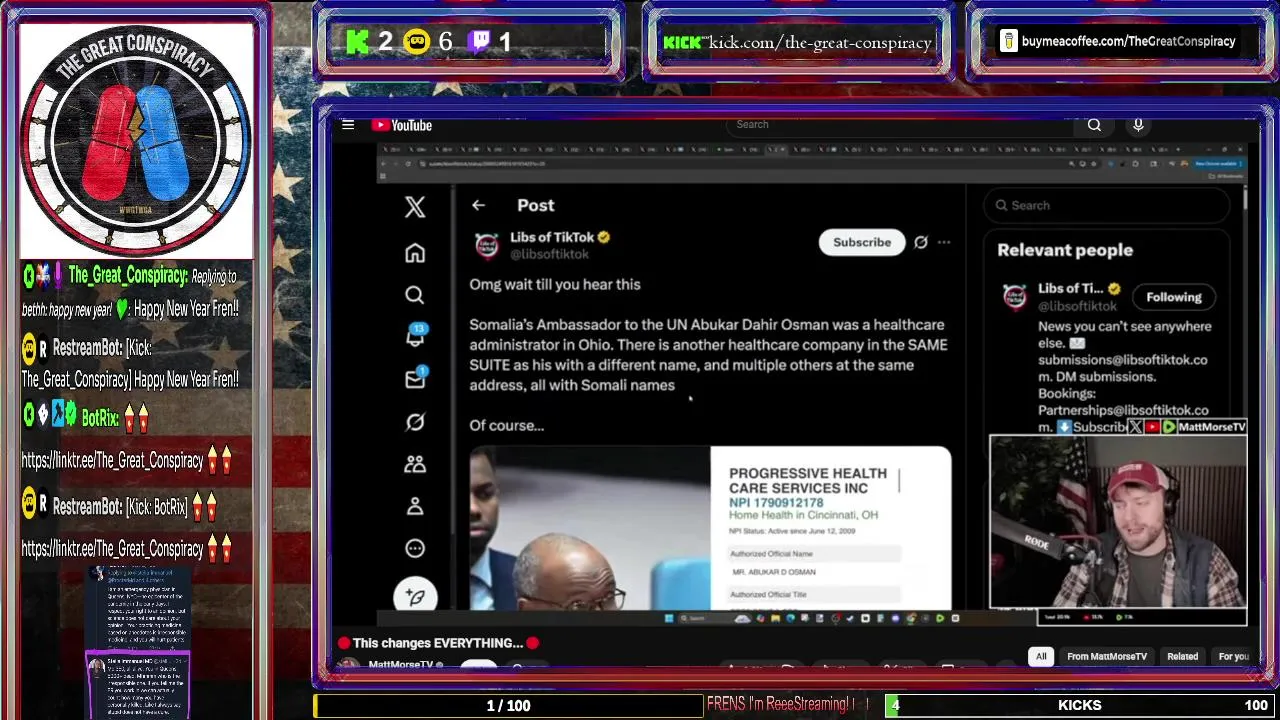Activate YouTube voice search microphone
This screenshot has width=1280, height=720.
[1138, 125]
